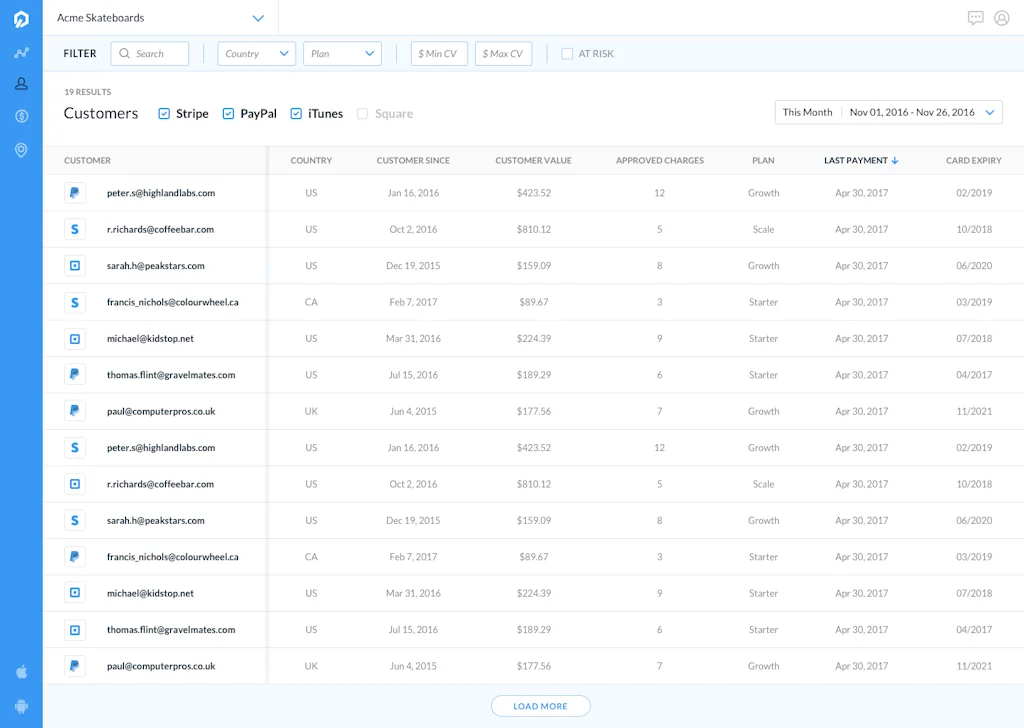Click iTunes icon of first michael@kidstop.net row
This screenshot has height=728, width=1024.
(x=74, y=339)
